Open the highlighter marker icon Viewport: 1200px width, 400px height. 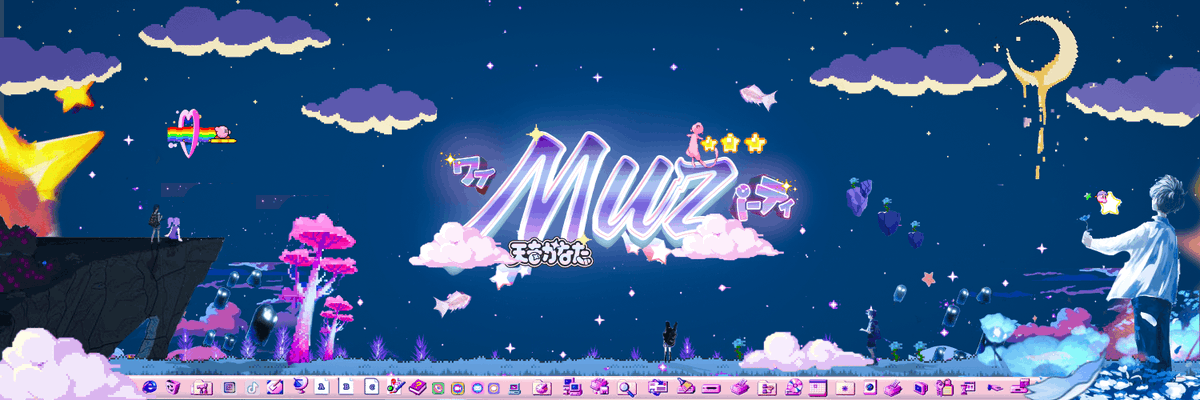(686, 386)
